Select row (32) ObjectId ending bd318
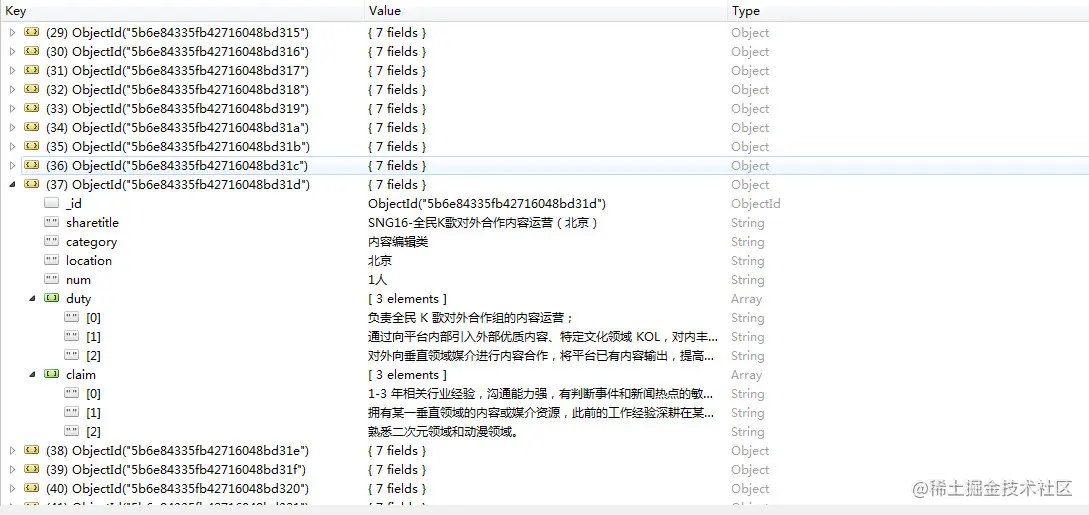Screen dimensions: 1089x515 coord(177,90)
